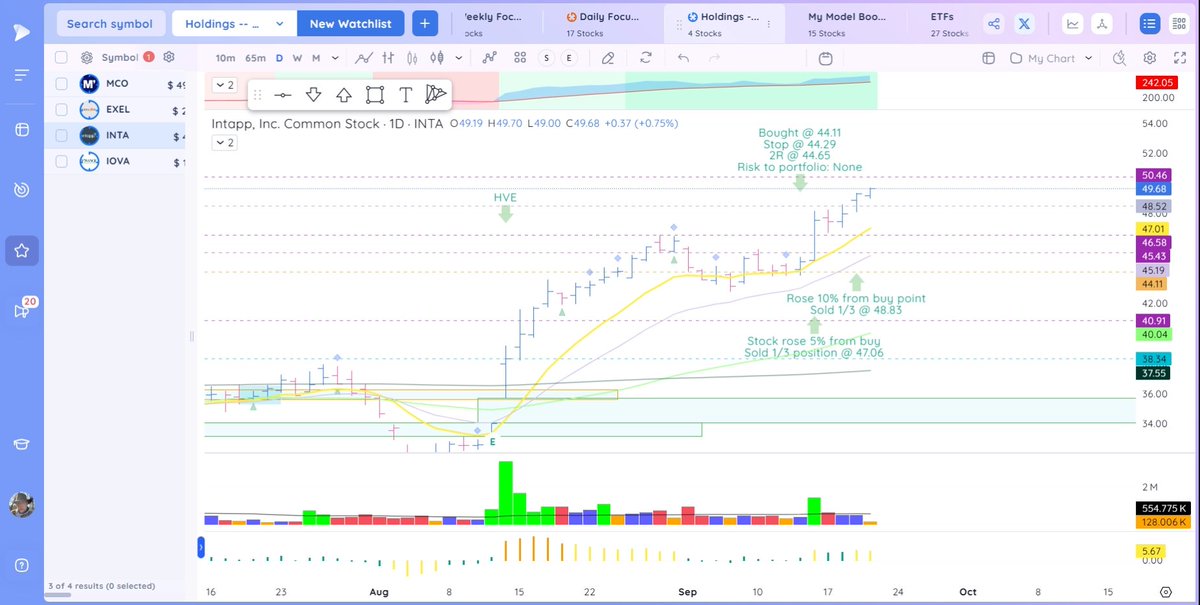Viewport: 1200px width, 605px height.
Task: Click the share icon above the chart
Action: [x=993, y=22]
